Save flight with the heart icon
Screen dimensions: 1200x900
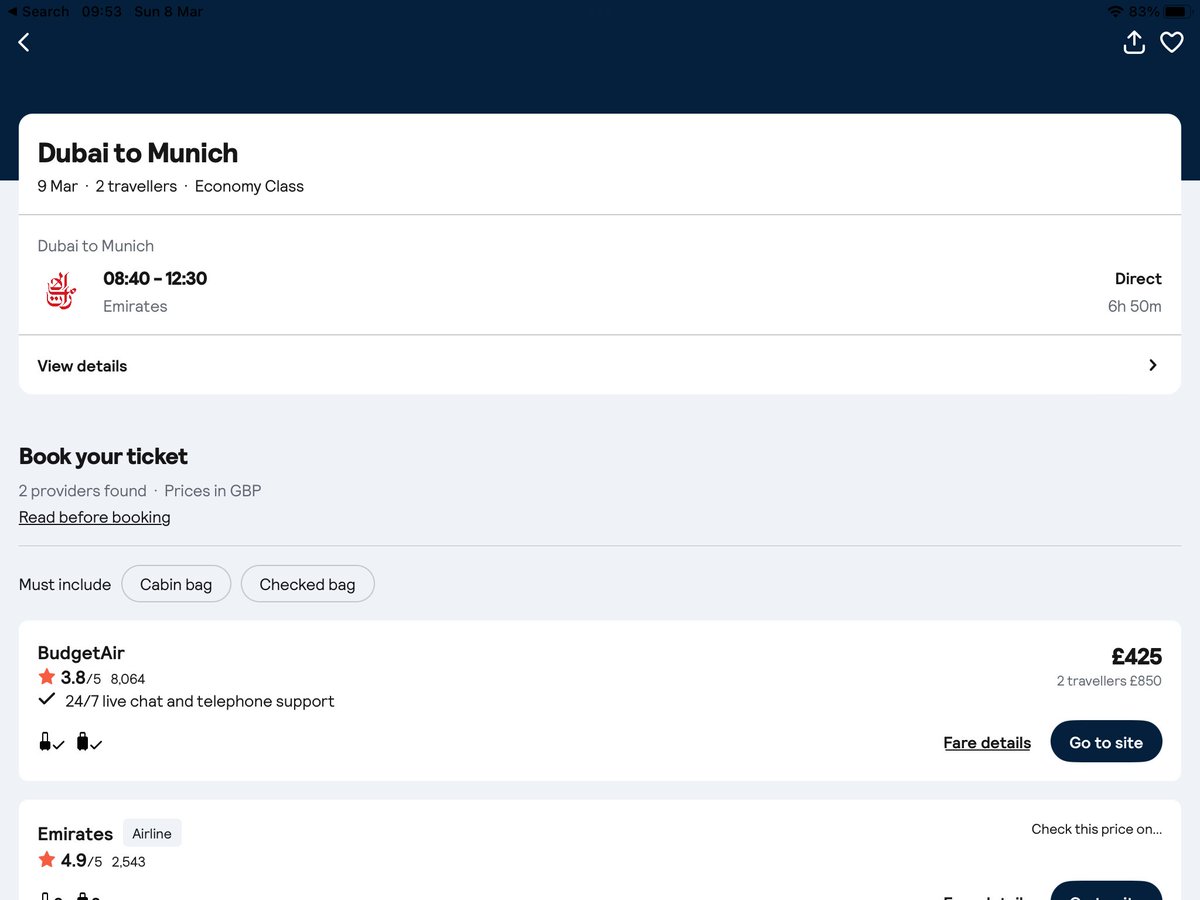click(1172, 42)
